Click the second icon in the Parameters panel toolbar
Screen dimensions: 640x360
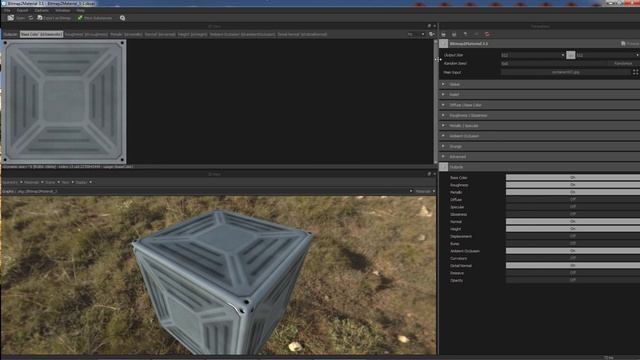coord(454,34)
